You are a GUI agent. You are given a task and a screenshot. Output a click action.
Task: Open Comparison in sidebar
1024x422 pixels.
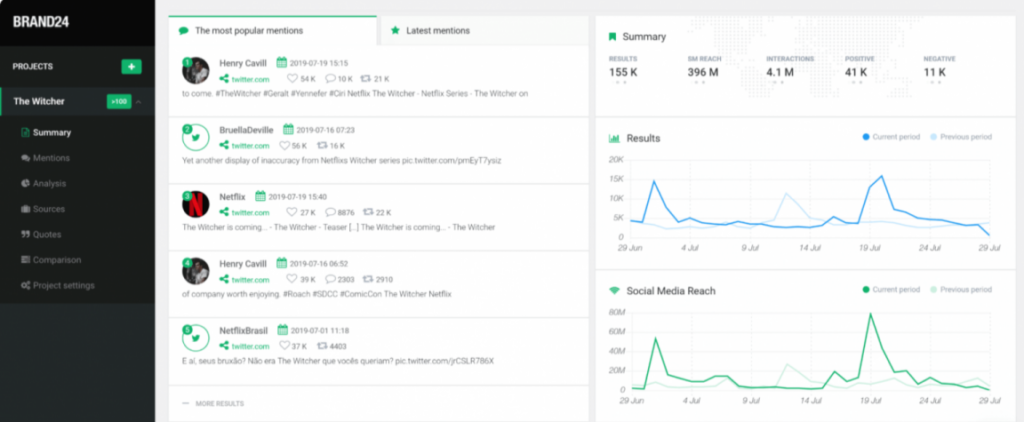(55, 260)
